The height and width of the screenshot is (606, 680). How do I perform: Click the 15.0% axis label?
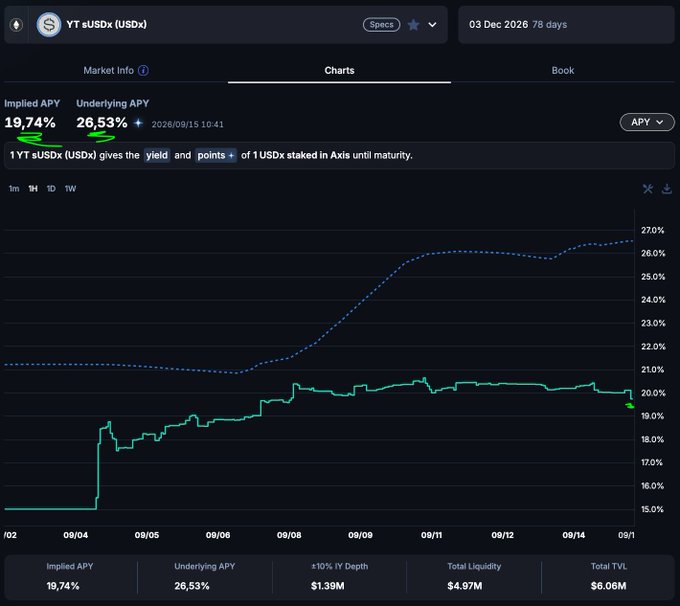coord(653,509)
